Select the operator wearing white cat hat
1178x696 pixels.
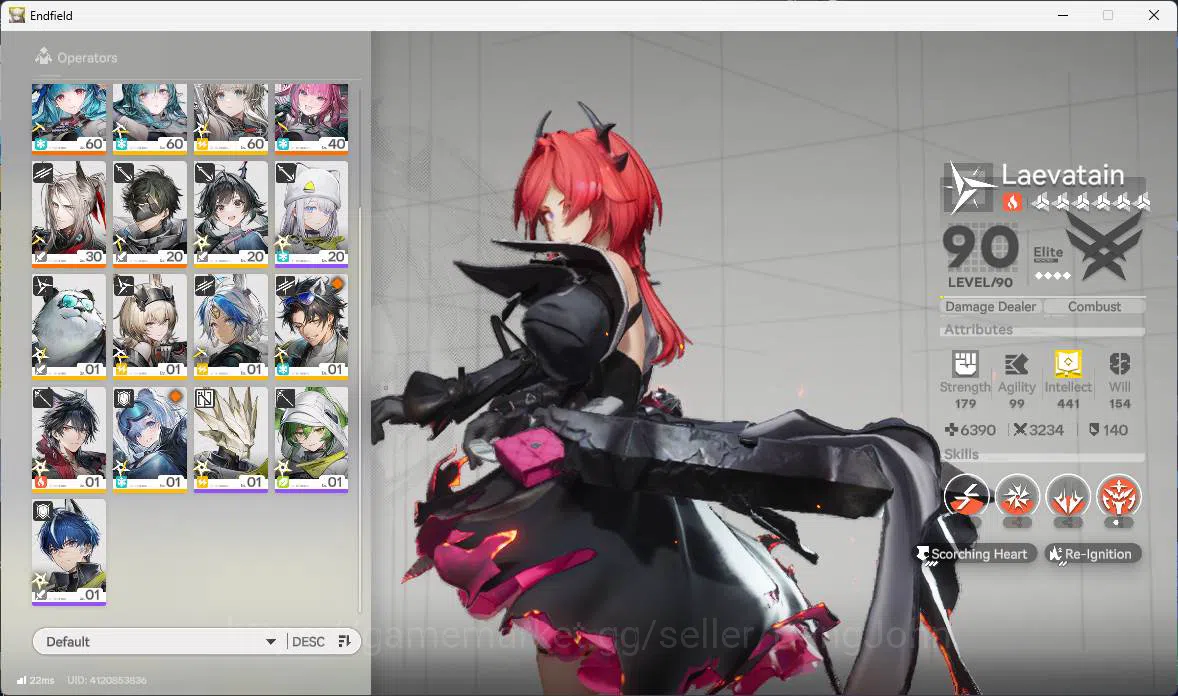click(x=311, y=214)
